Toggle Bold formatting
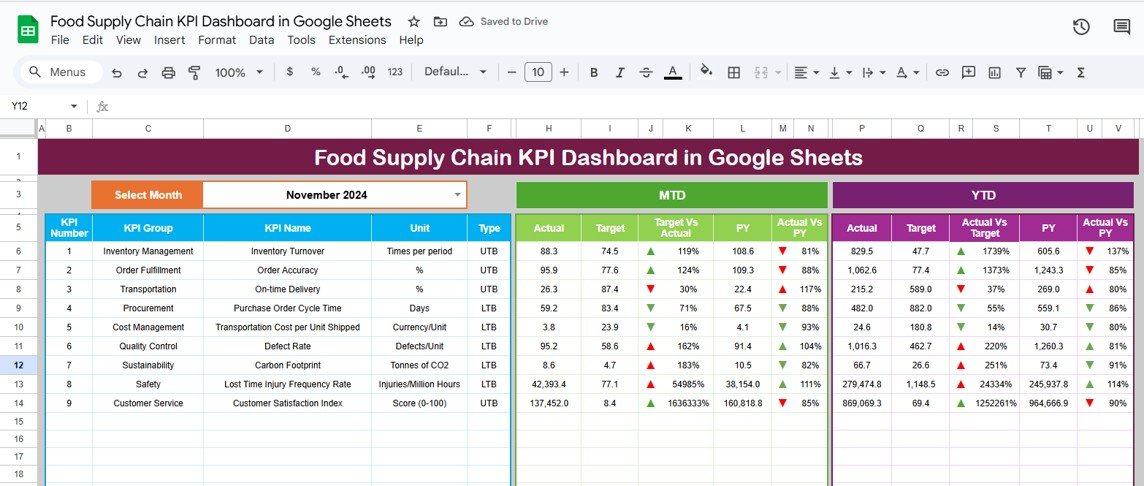Viewport: 1144px width, 486px height. (594, 72)
